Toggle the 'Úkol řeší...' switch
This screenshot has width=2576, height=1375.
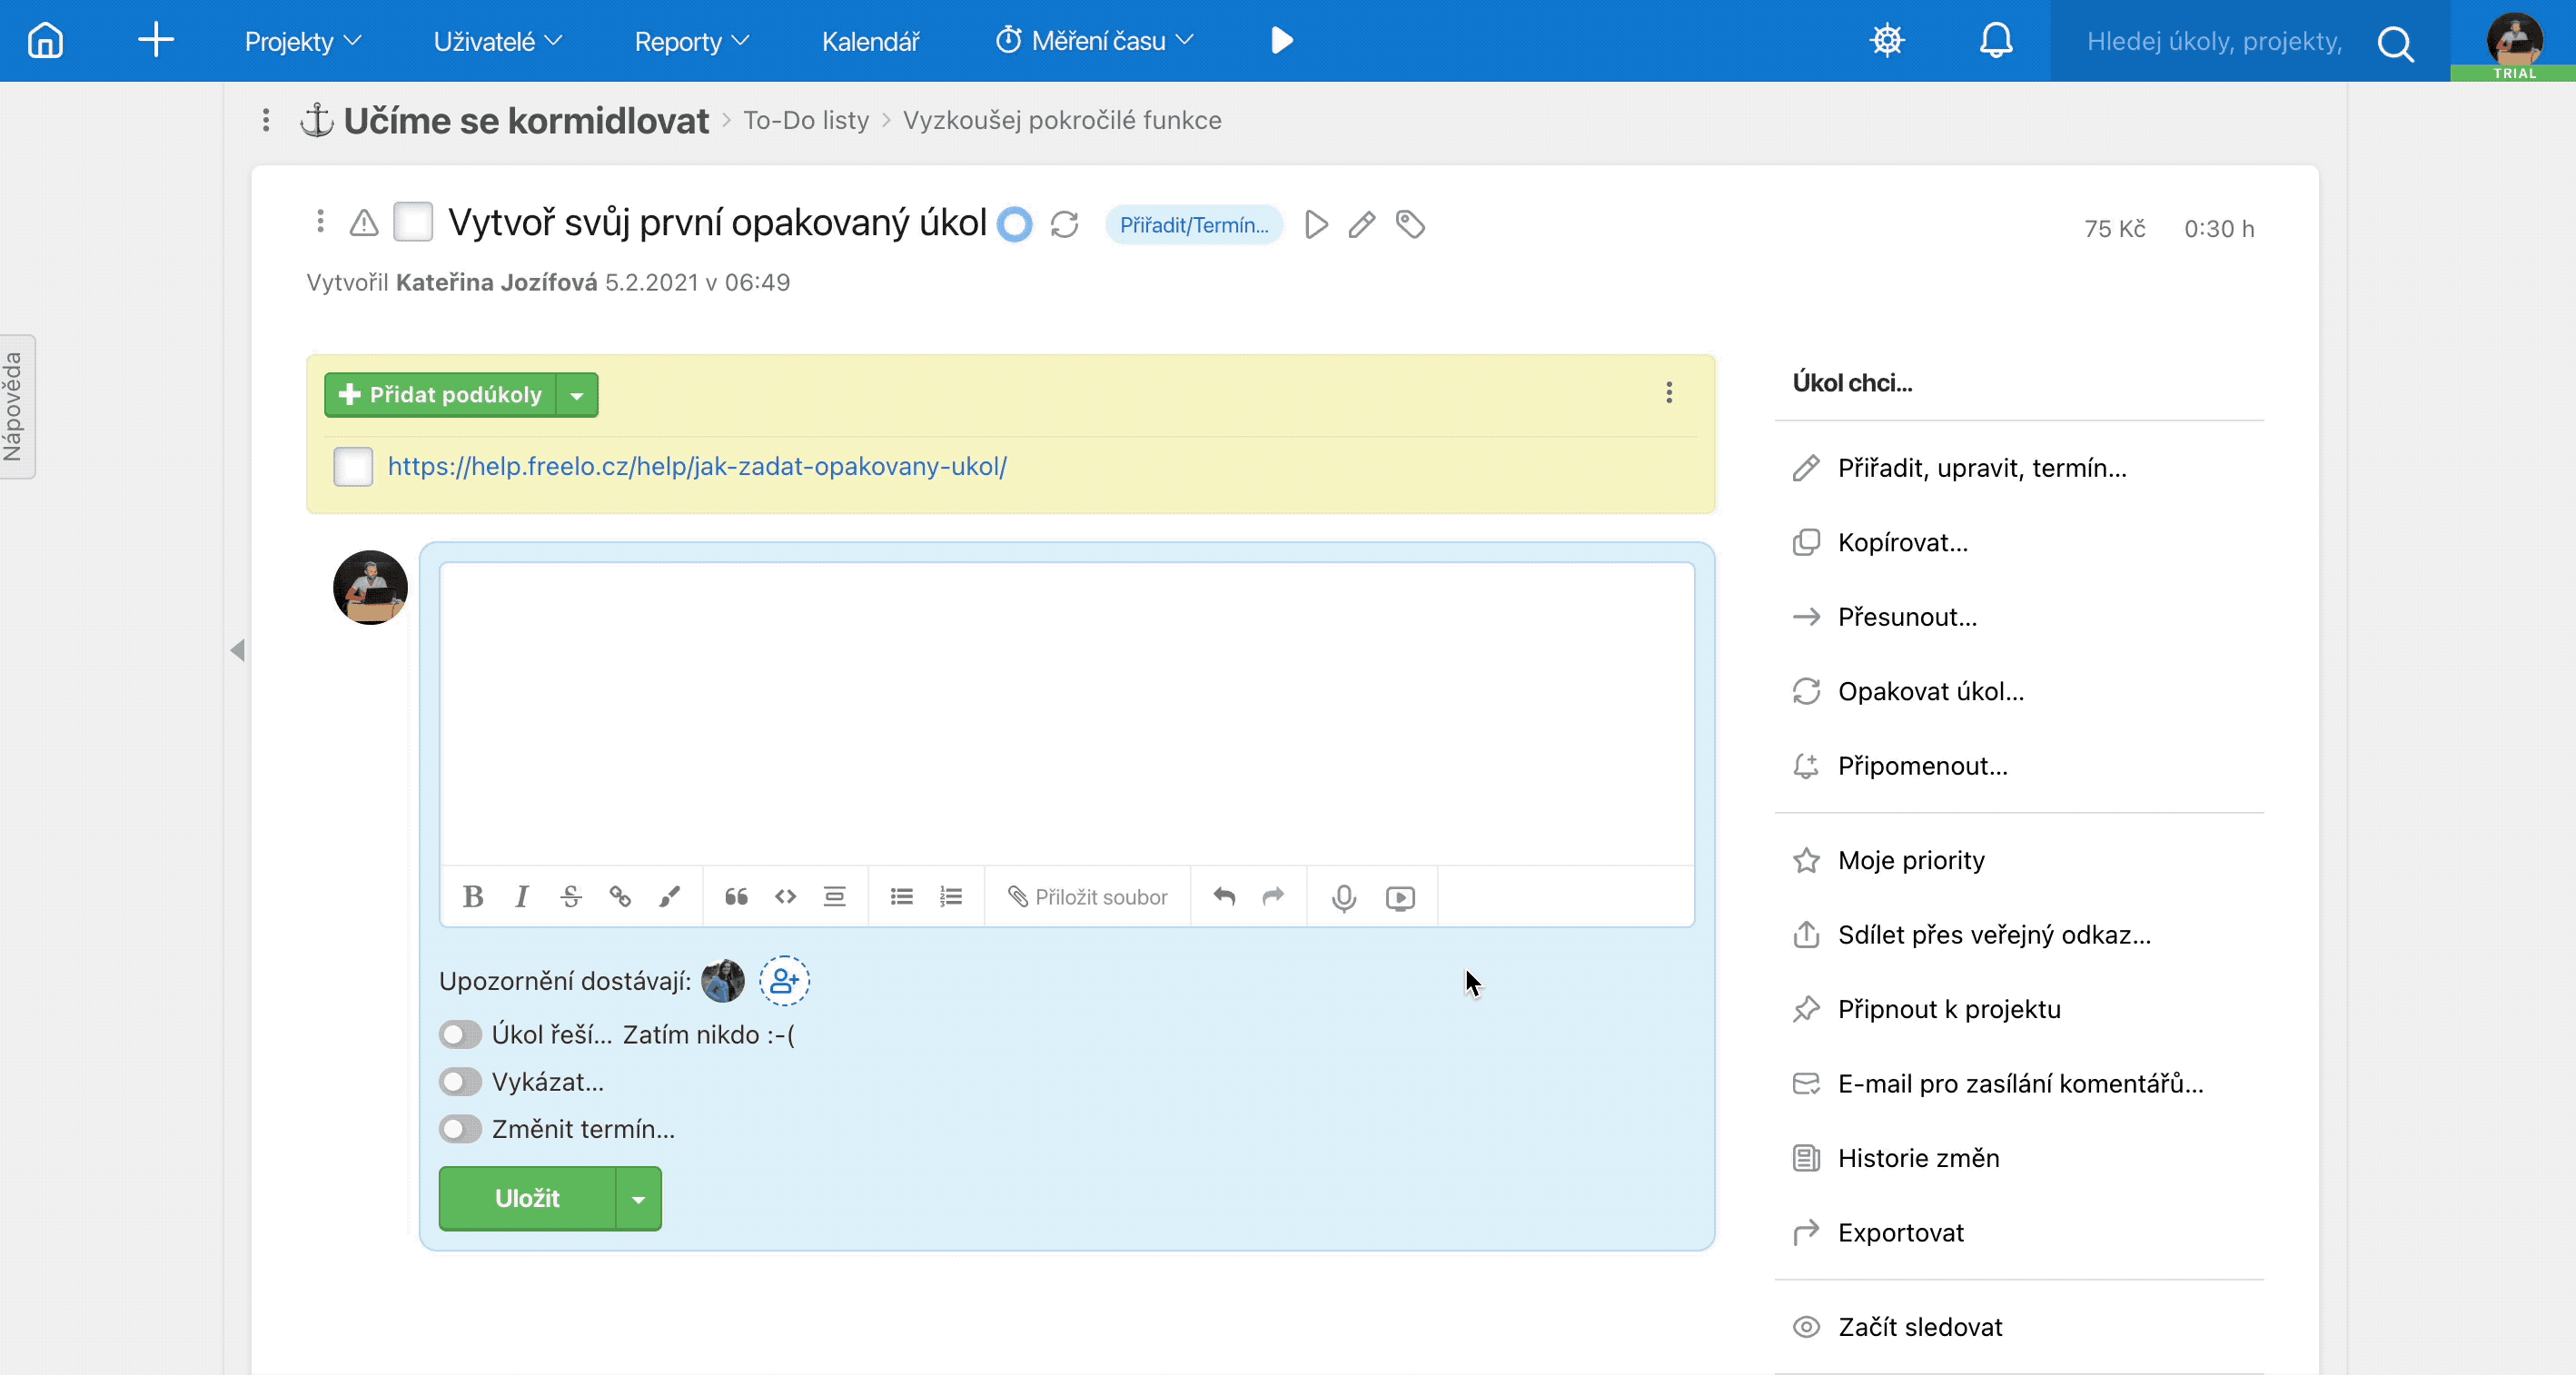pyautogui.click(x=460, y=1034)
